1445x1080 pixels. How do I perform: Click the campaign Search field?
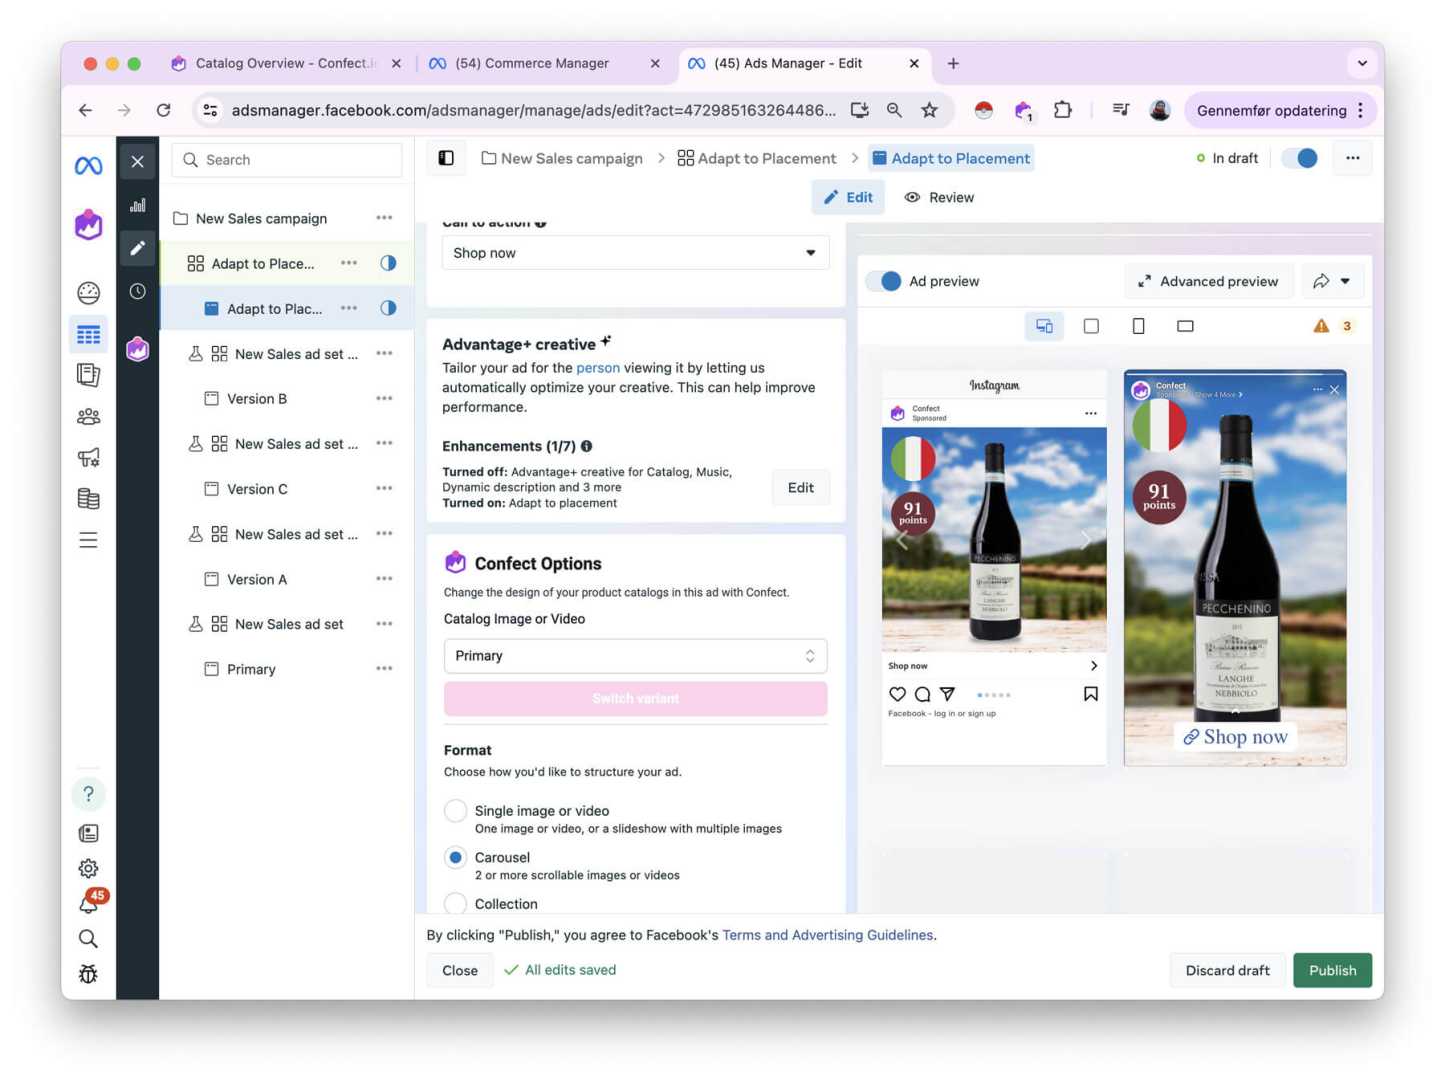[x=287, y=160]
